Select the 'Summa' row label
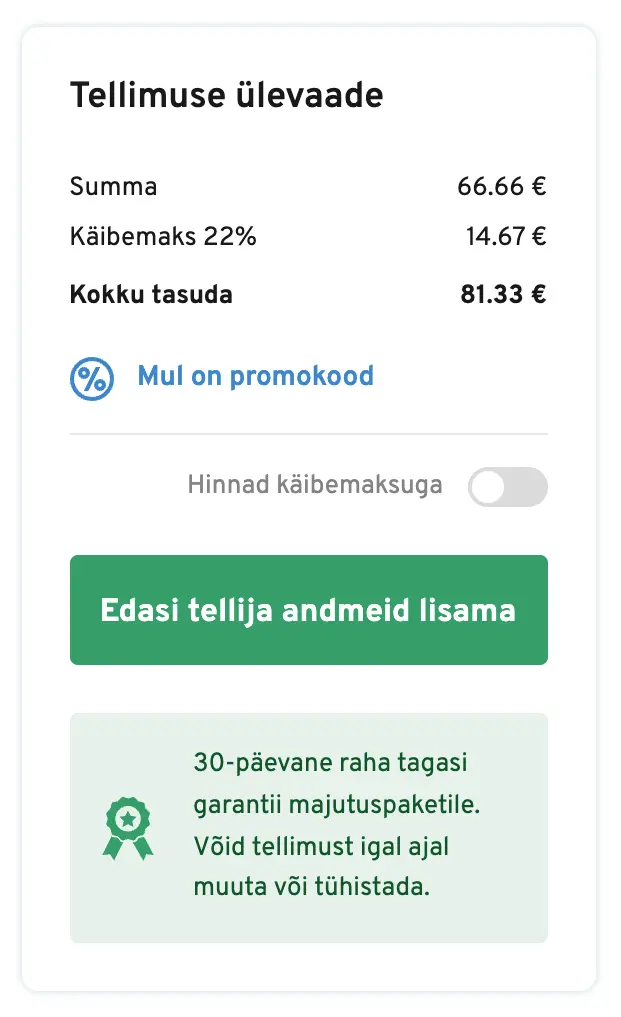 [x=113, y=187]
